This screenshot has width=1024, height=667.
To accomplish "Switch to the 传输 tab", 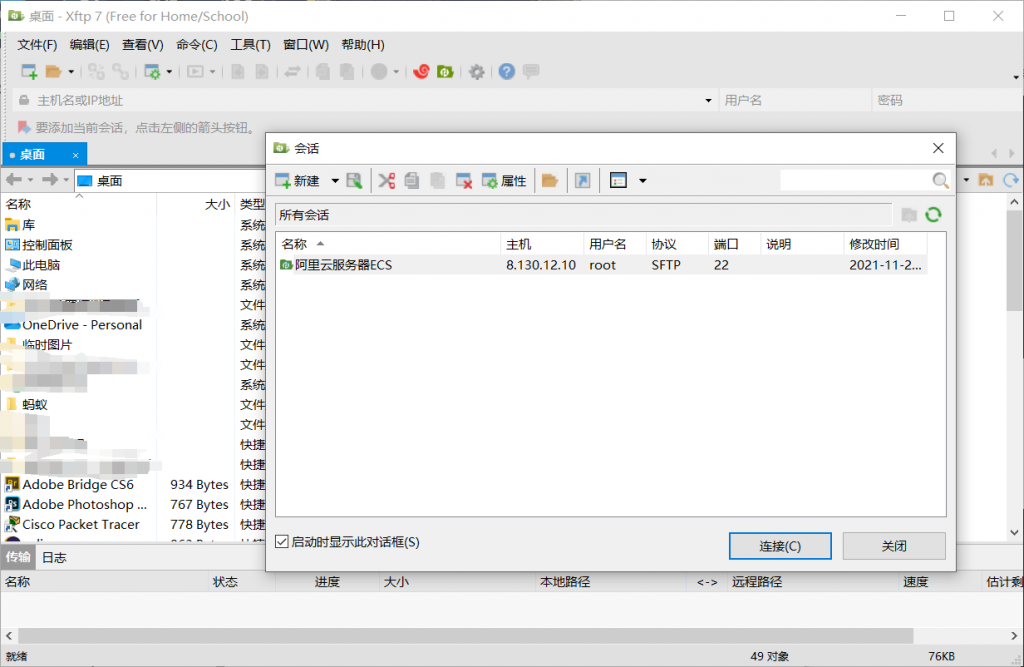I will pyautogui.click(x=18, y=557).
